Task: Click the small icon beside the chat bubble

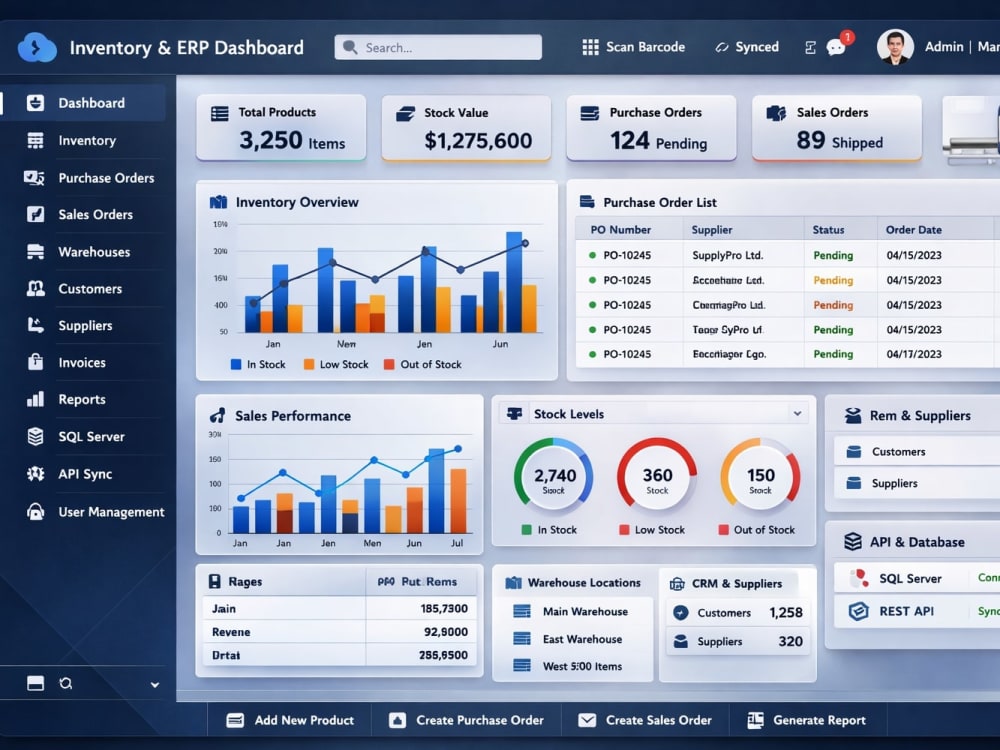Action: tap(811, 47)
